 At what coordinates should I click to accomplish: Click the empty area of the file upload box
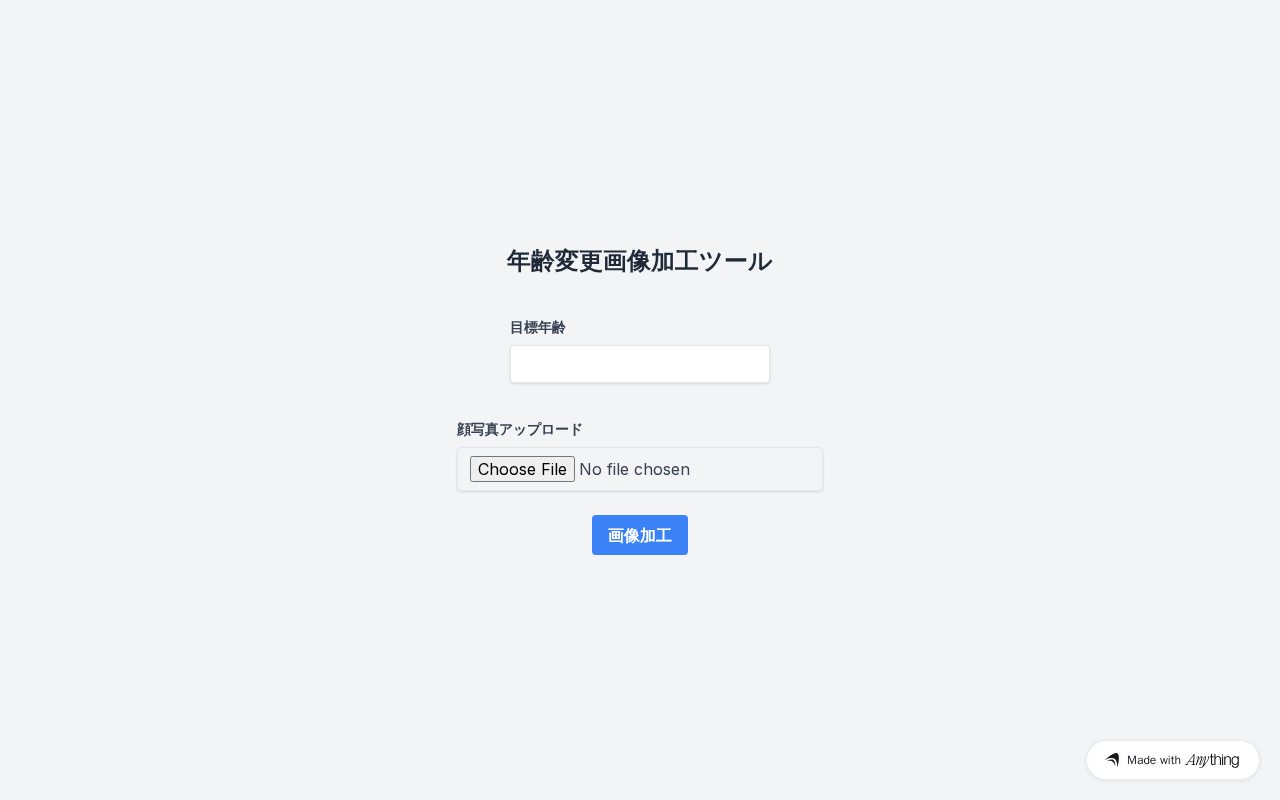click(x=755, y=469)
